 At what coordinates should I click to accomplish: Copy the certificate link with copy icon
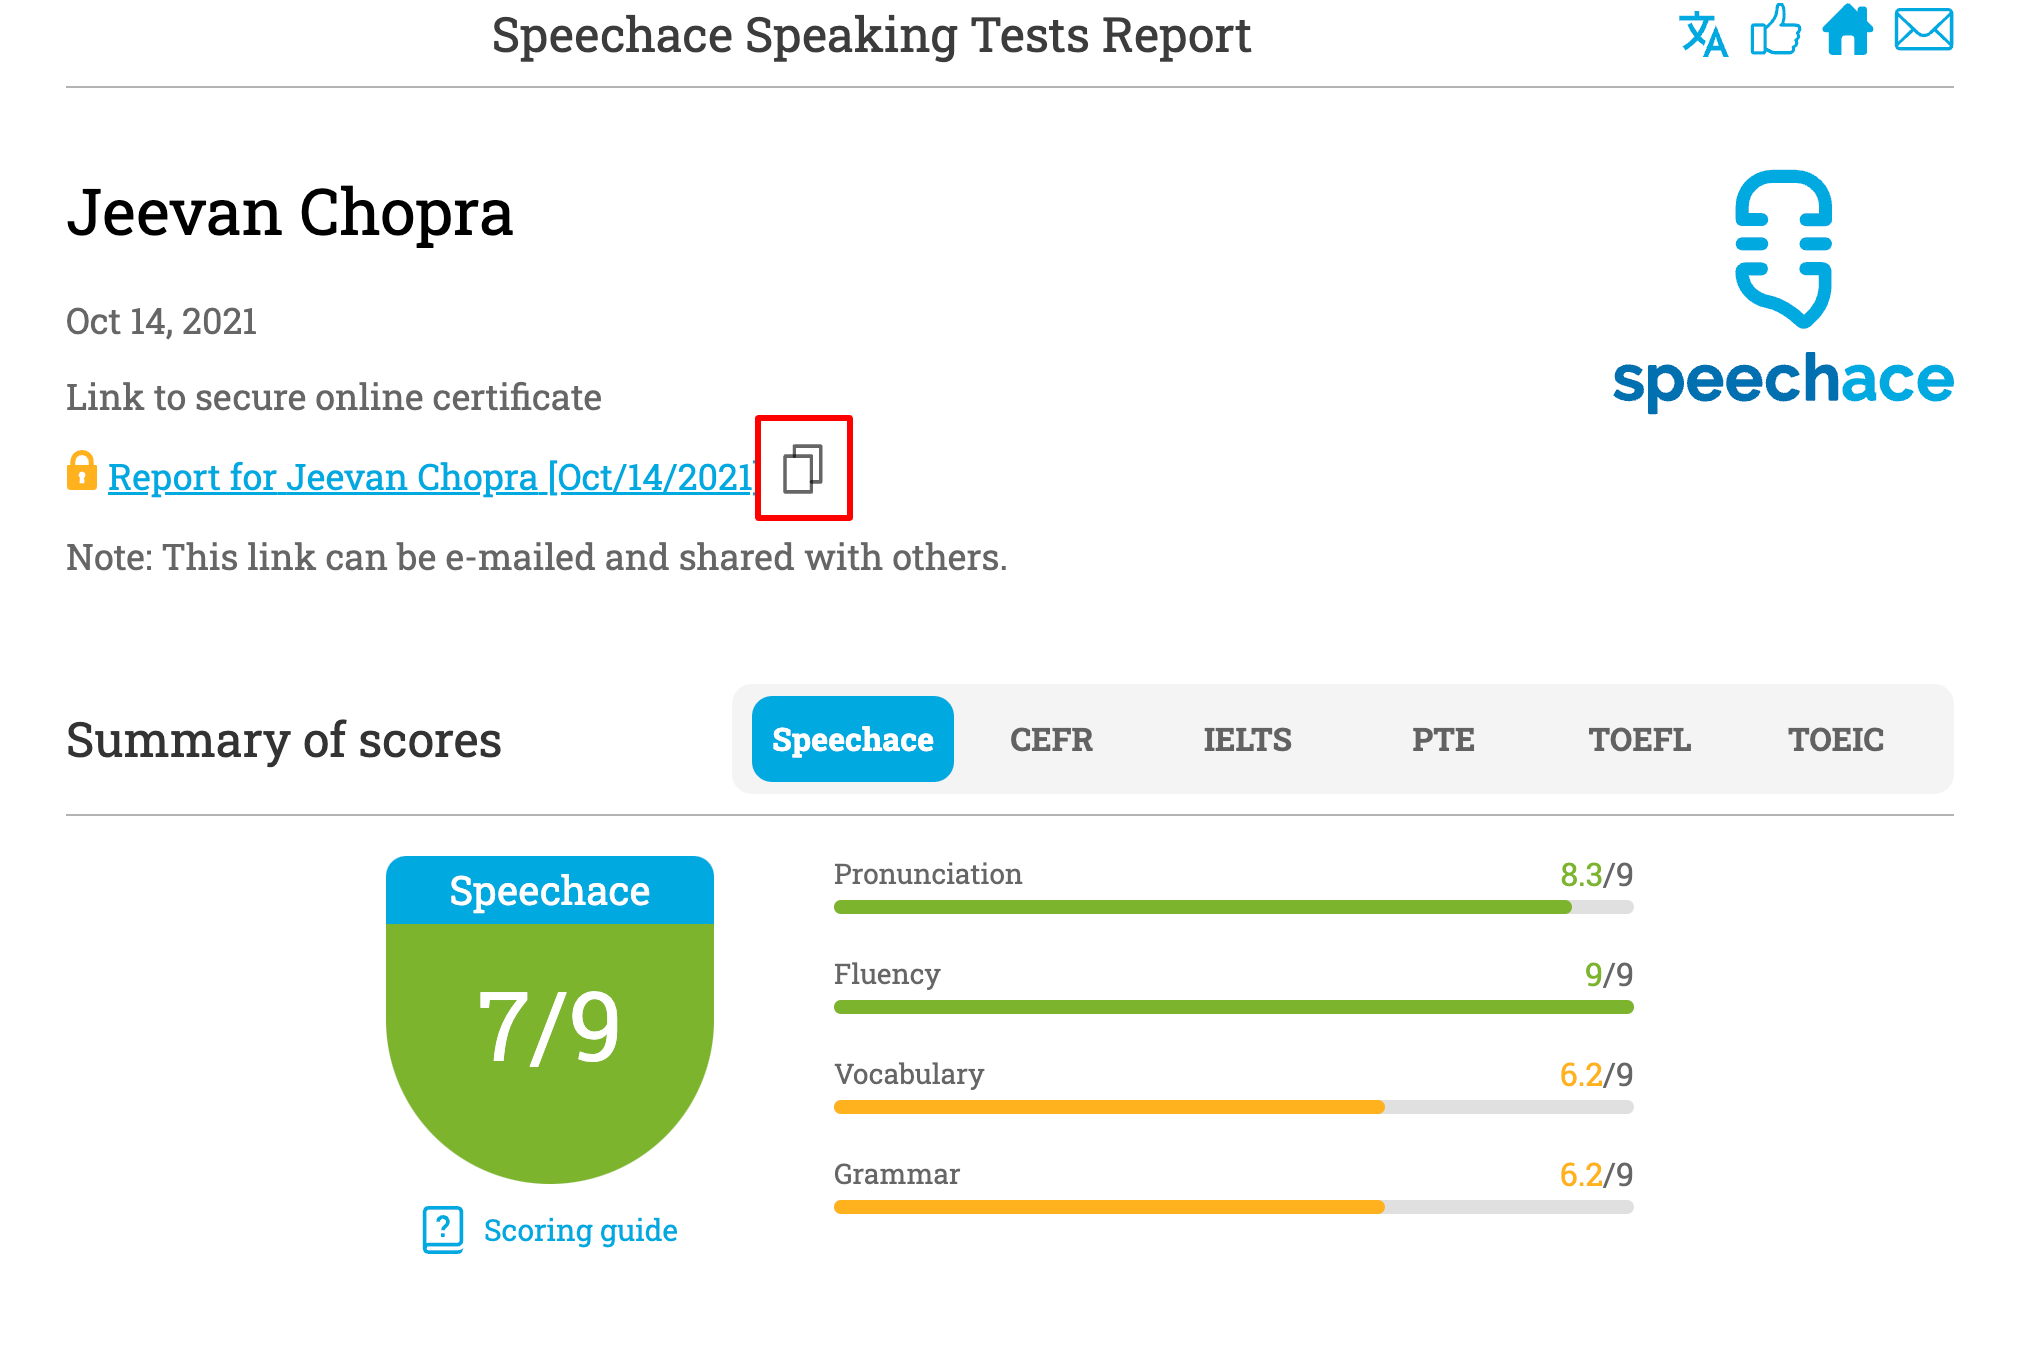click(x=803, y=468)
